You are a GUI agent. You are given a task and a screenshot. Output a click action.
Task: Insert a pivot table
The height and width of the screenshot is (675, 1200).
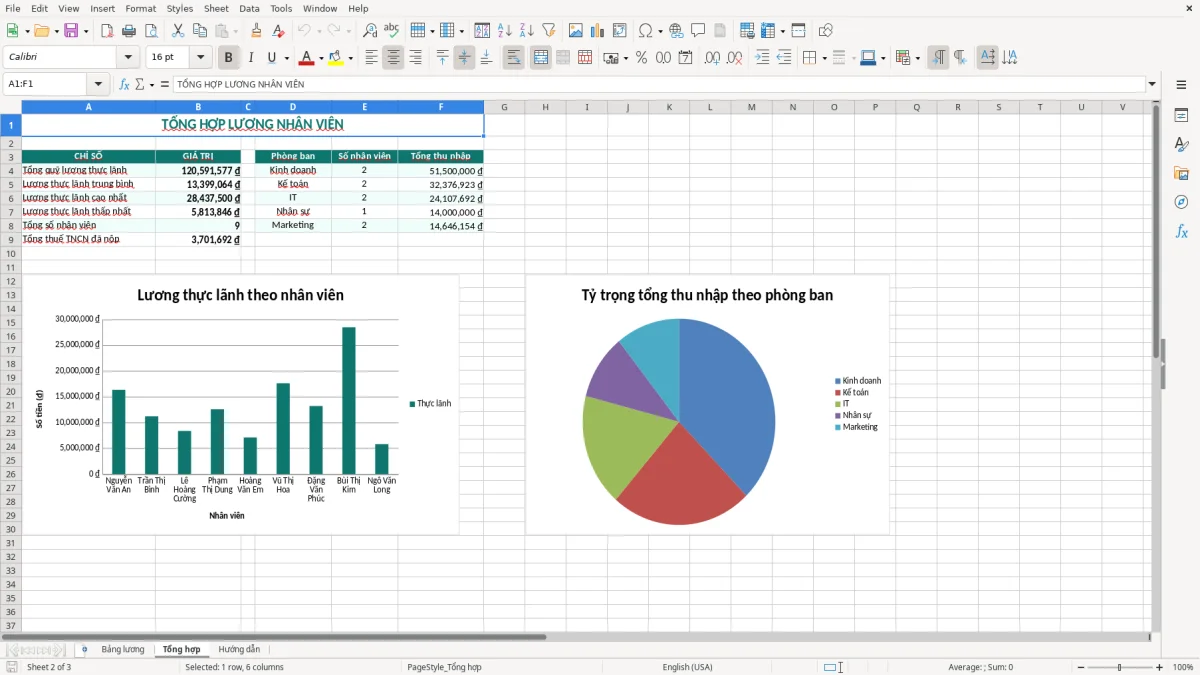click(x=619, y=31)
